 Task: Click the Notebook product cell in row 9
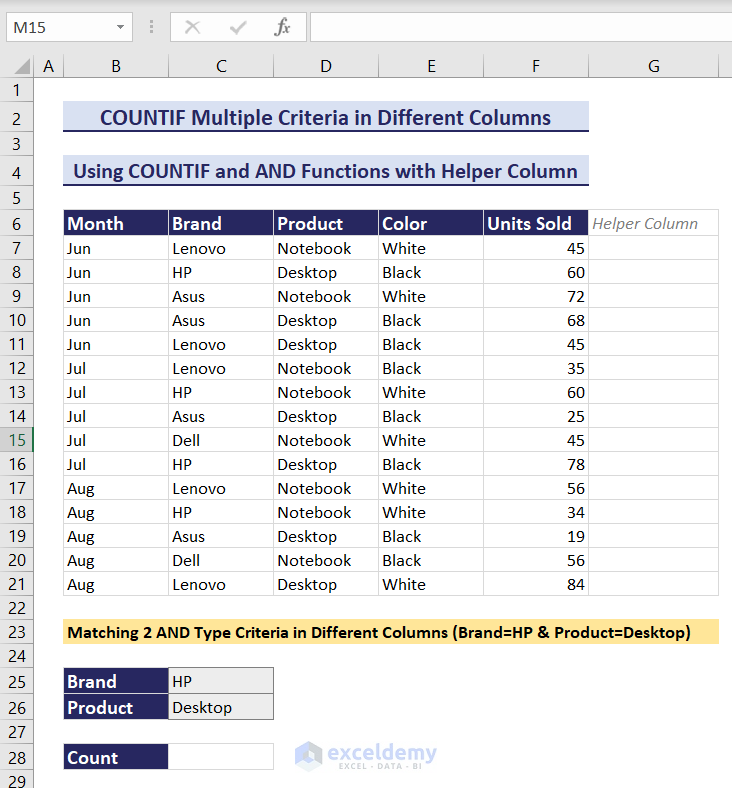click(x=326, y=296)
